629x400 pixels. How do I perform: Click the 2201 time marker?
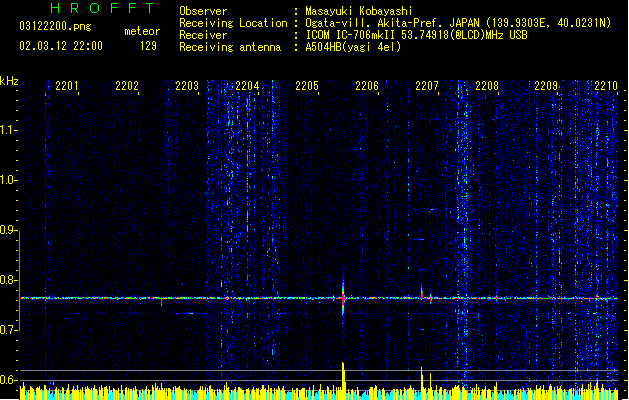pyautogui.click(x=67, y=85)
